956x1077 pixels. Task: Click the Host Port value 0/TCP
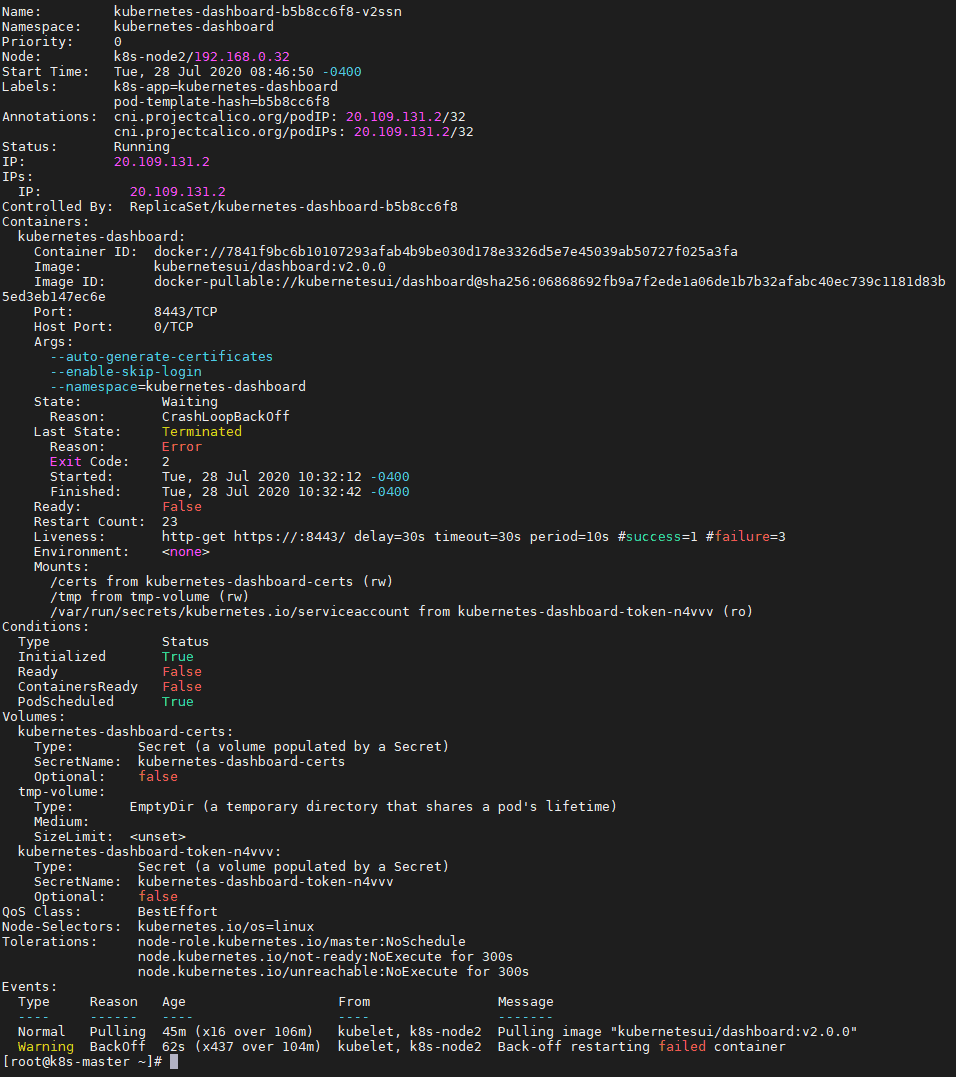[x=173, y=326]
